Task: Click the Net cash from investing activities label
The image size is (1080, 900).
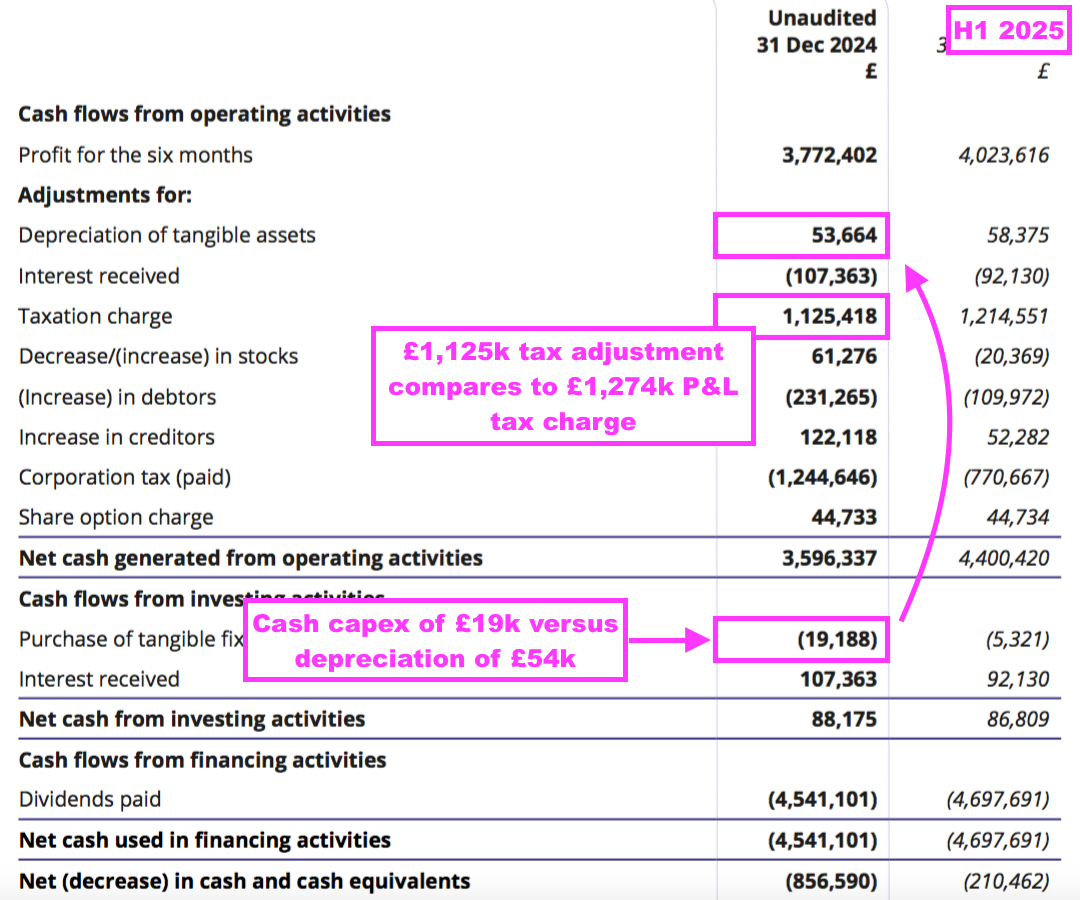Action: coord(191,718)
